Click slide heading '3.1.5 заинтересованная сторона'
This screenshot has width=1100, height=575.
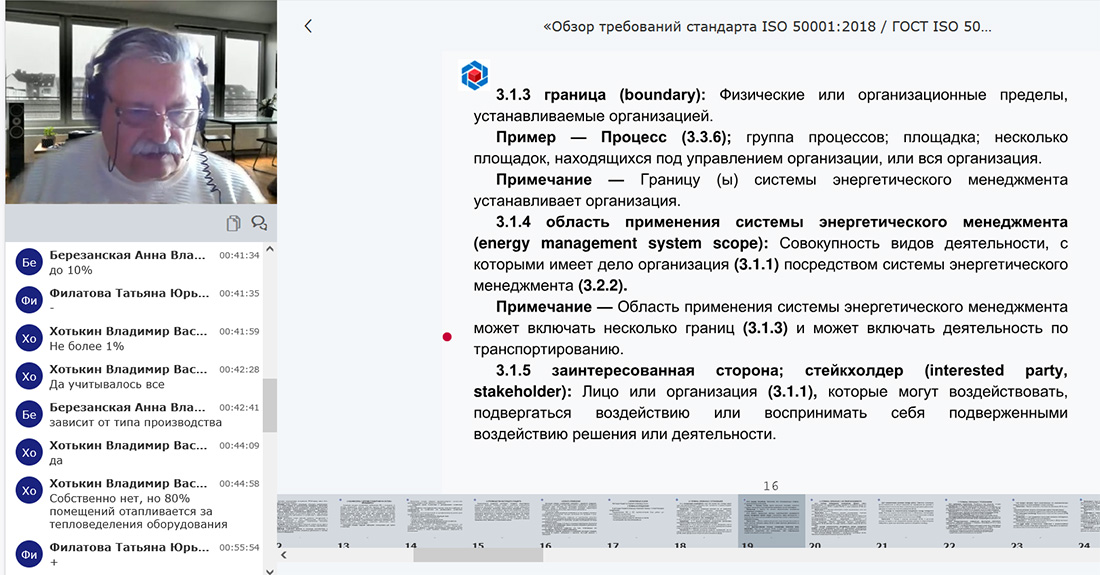pyautogui.click(x=639, y=370)
